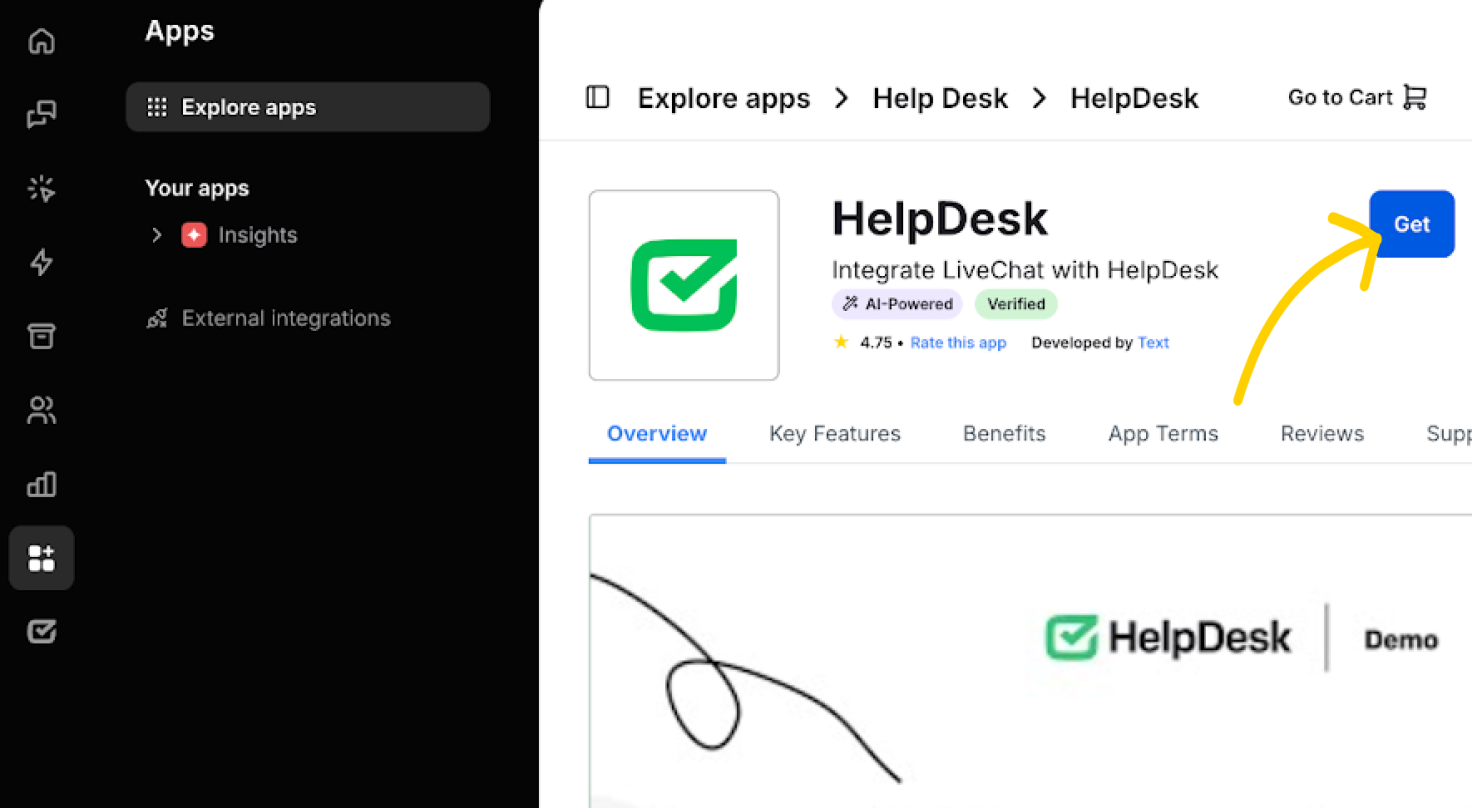
Task: Click the HelpDesk breadcrumb current page
Action: (x=1134, y=98)
